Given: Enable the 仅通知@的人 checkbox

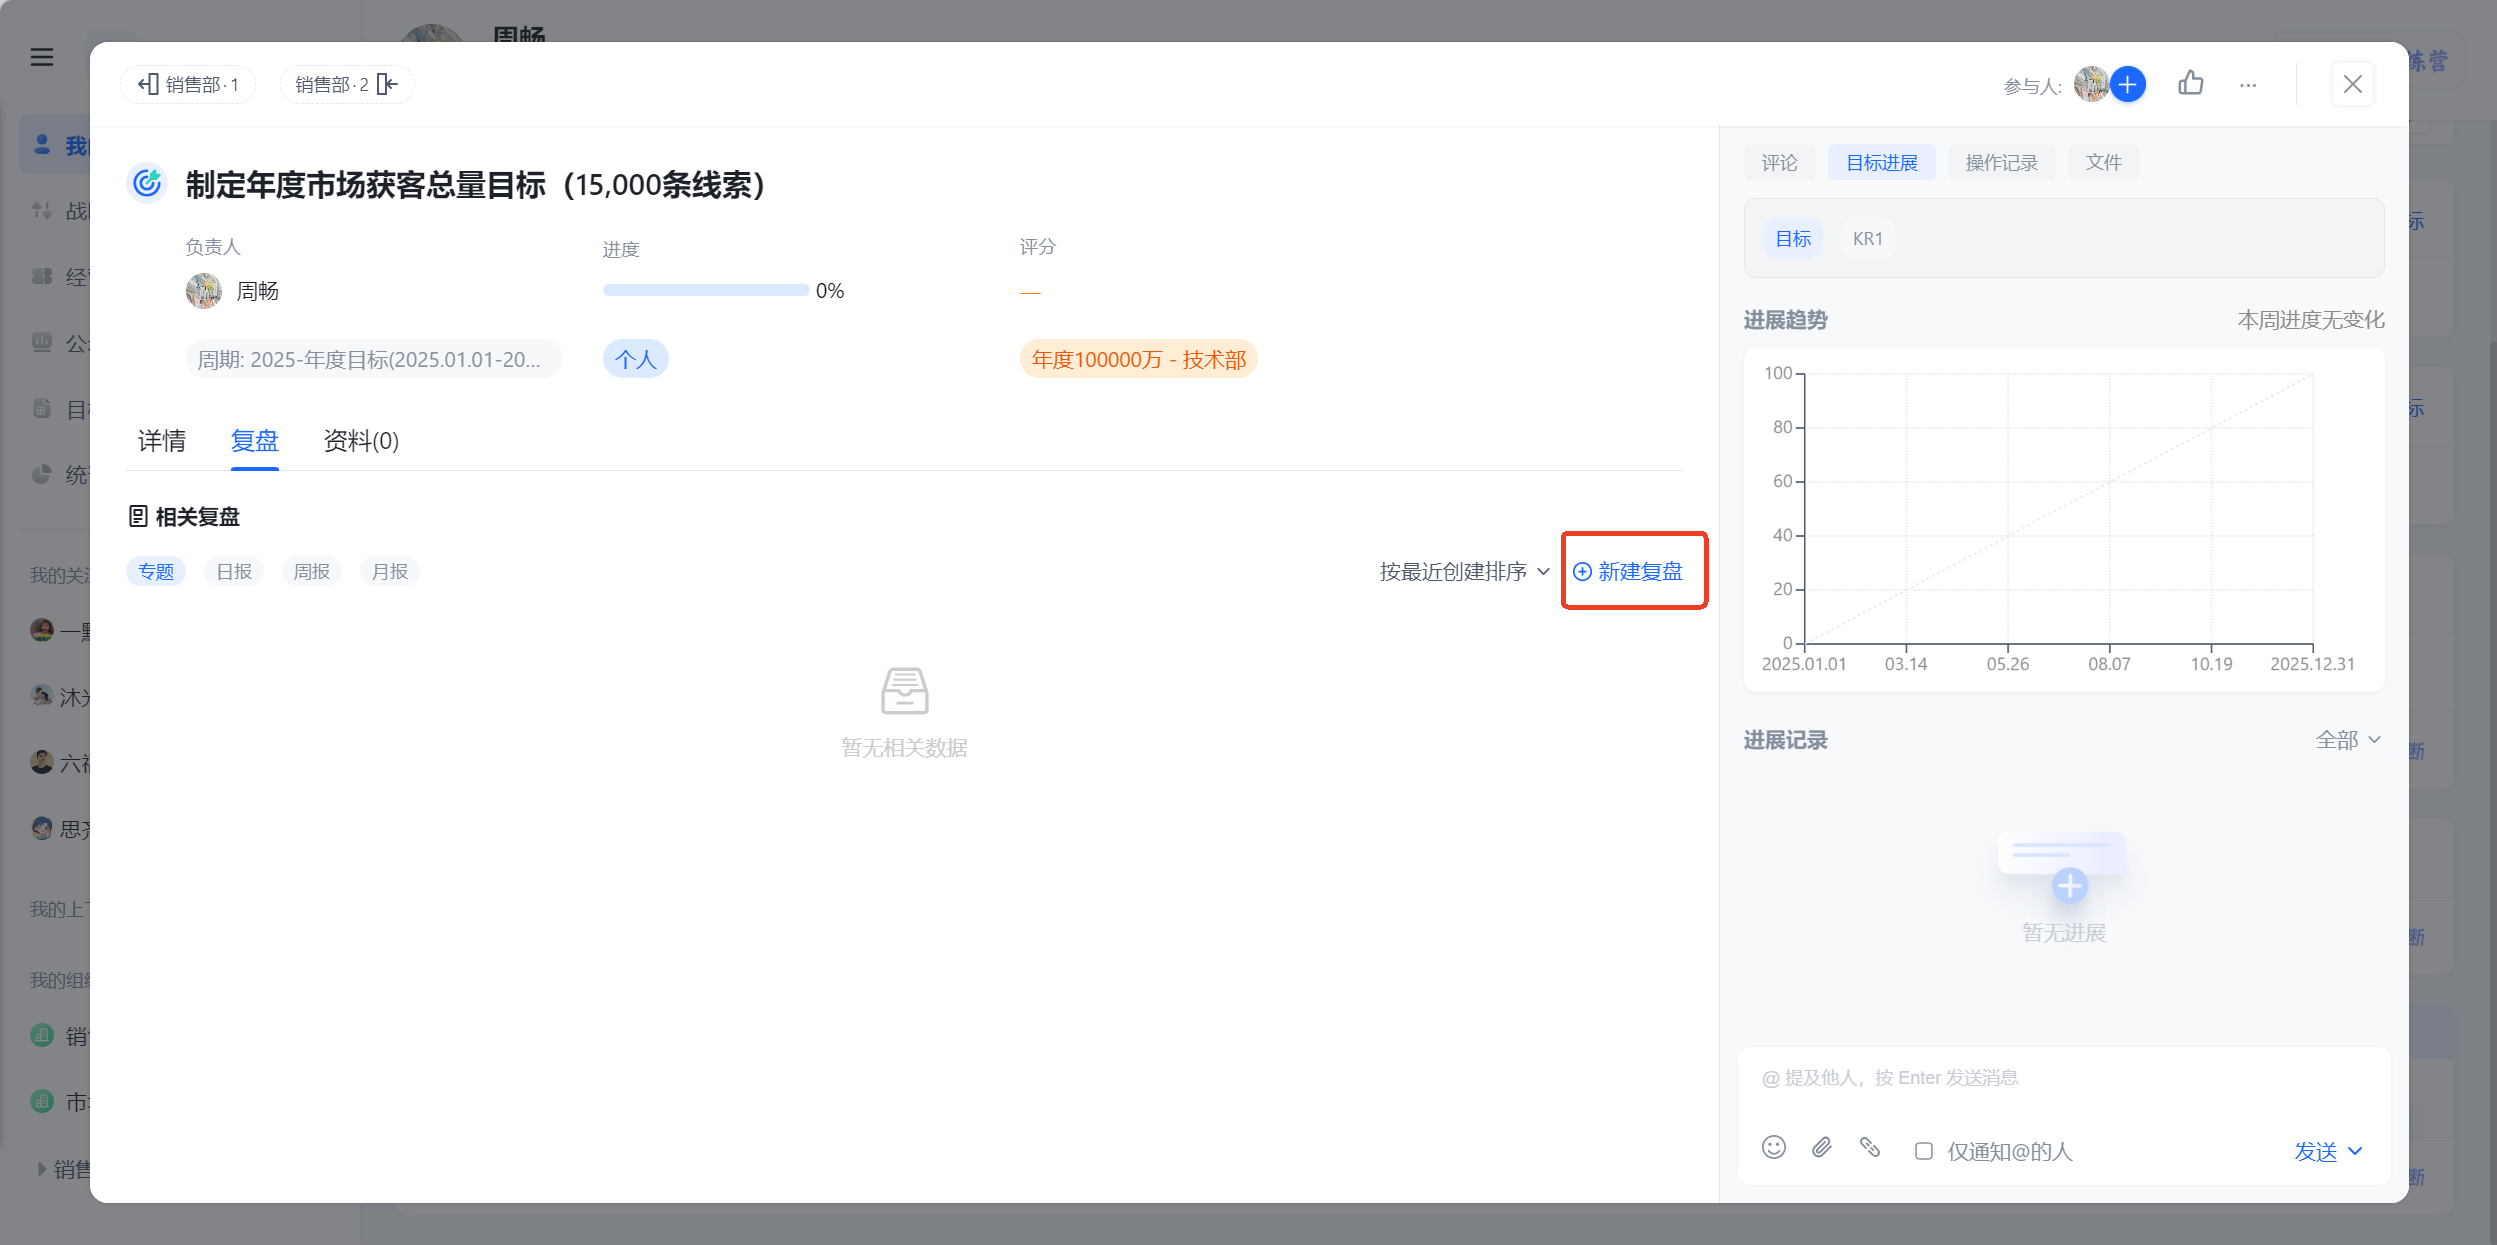Looking at the screenshot, I should click(x=1924, y=1151).
